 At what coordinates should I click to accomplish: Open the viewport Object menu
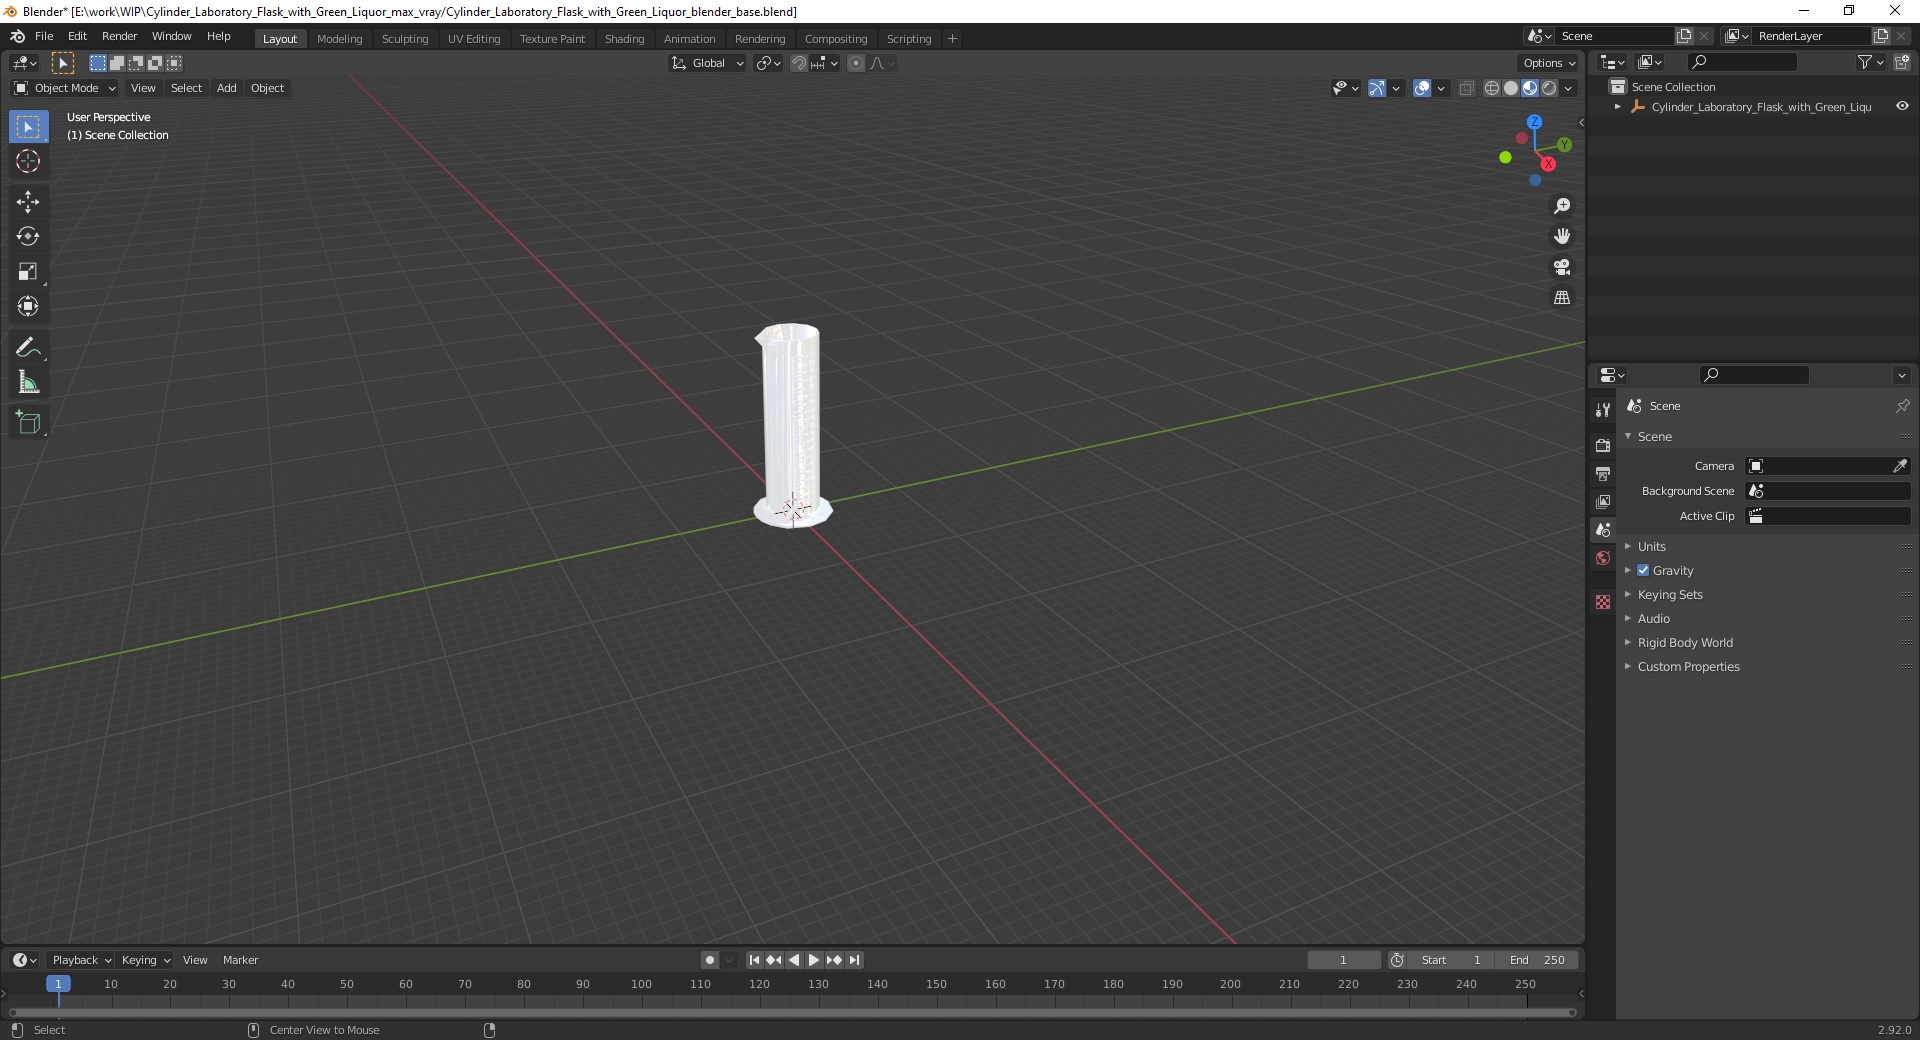(x=267, y=88)
